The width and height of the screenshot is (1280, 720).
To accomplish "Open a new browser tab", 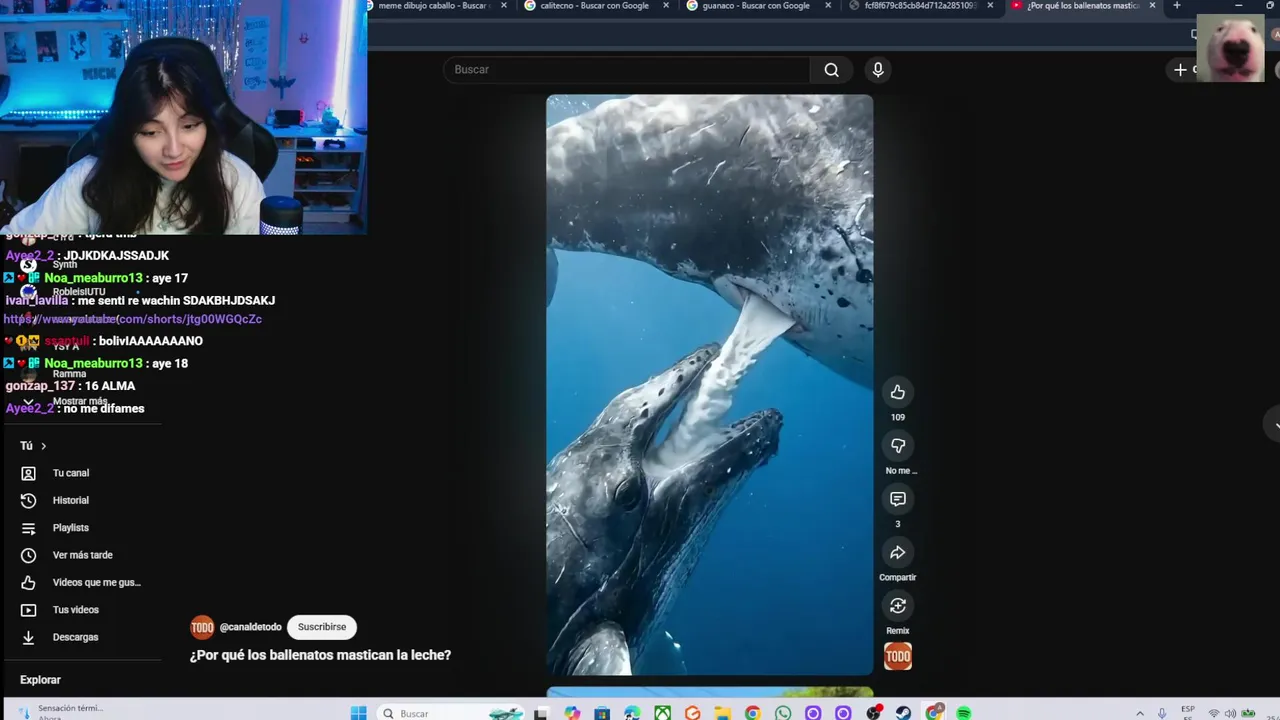I will (x=1177, y=6).
